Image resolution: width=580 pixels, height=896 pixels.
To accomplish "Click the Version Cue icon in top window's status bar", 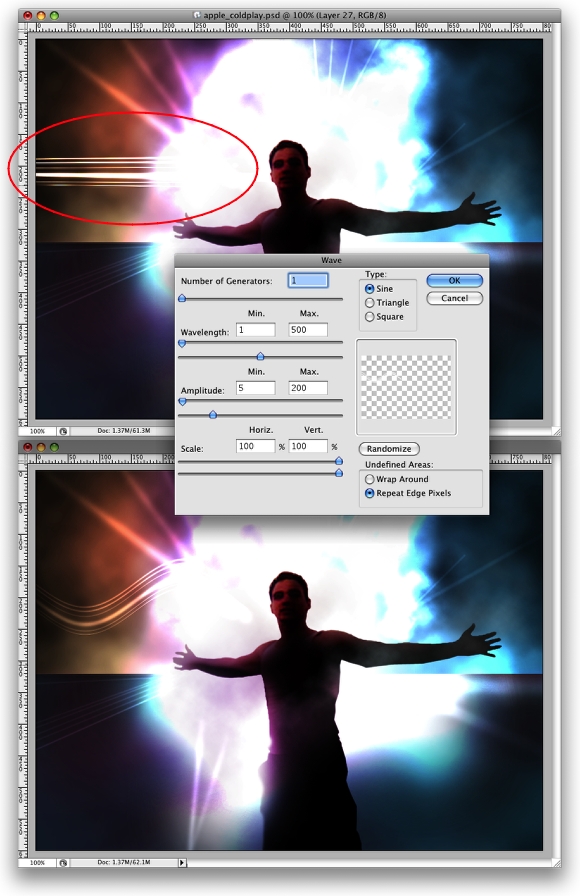I will [63, 431].
